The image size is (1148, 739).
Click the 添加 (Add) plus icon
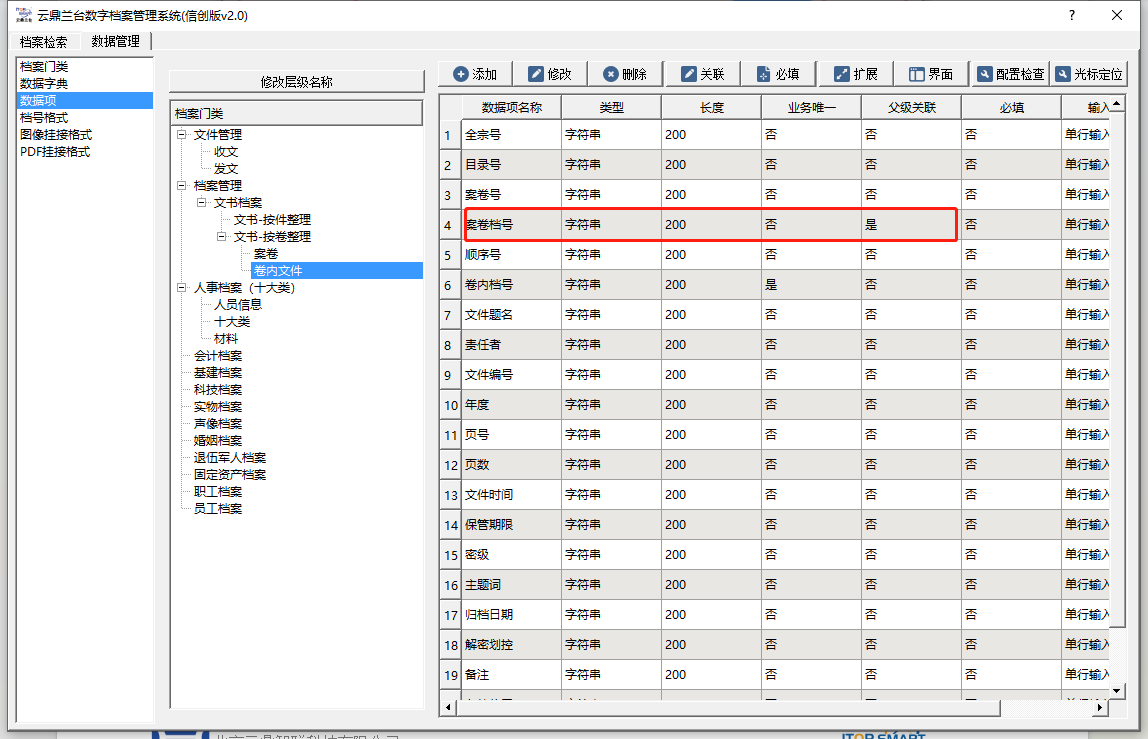[x=461, y=74]
